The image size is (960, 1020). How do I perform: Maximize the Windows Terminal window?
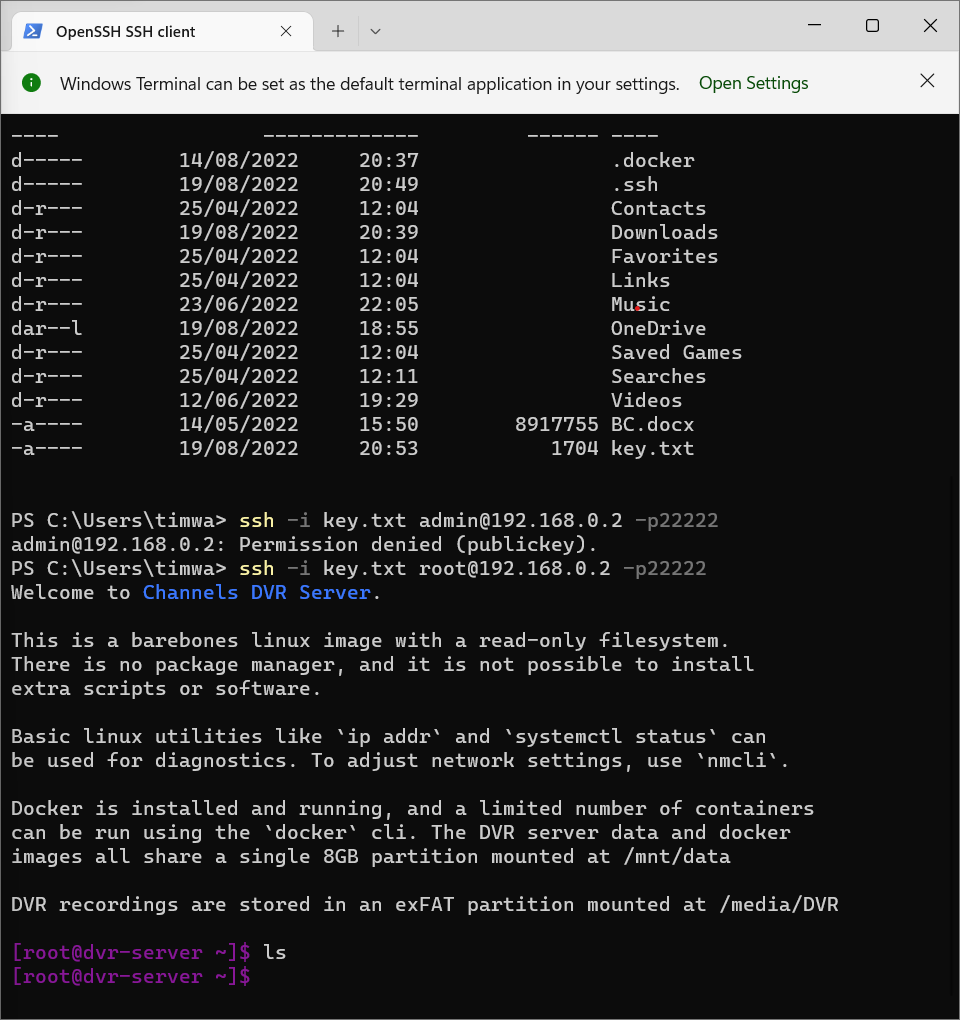tap(872, 26)
